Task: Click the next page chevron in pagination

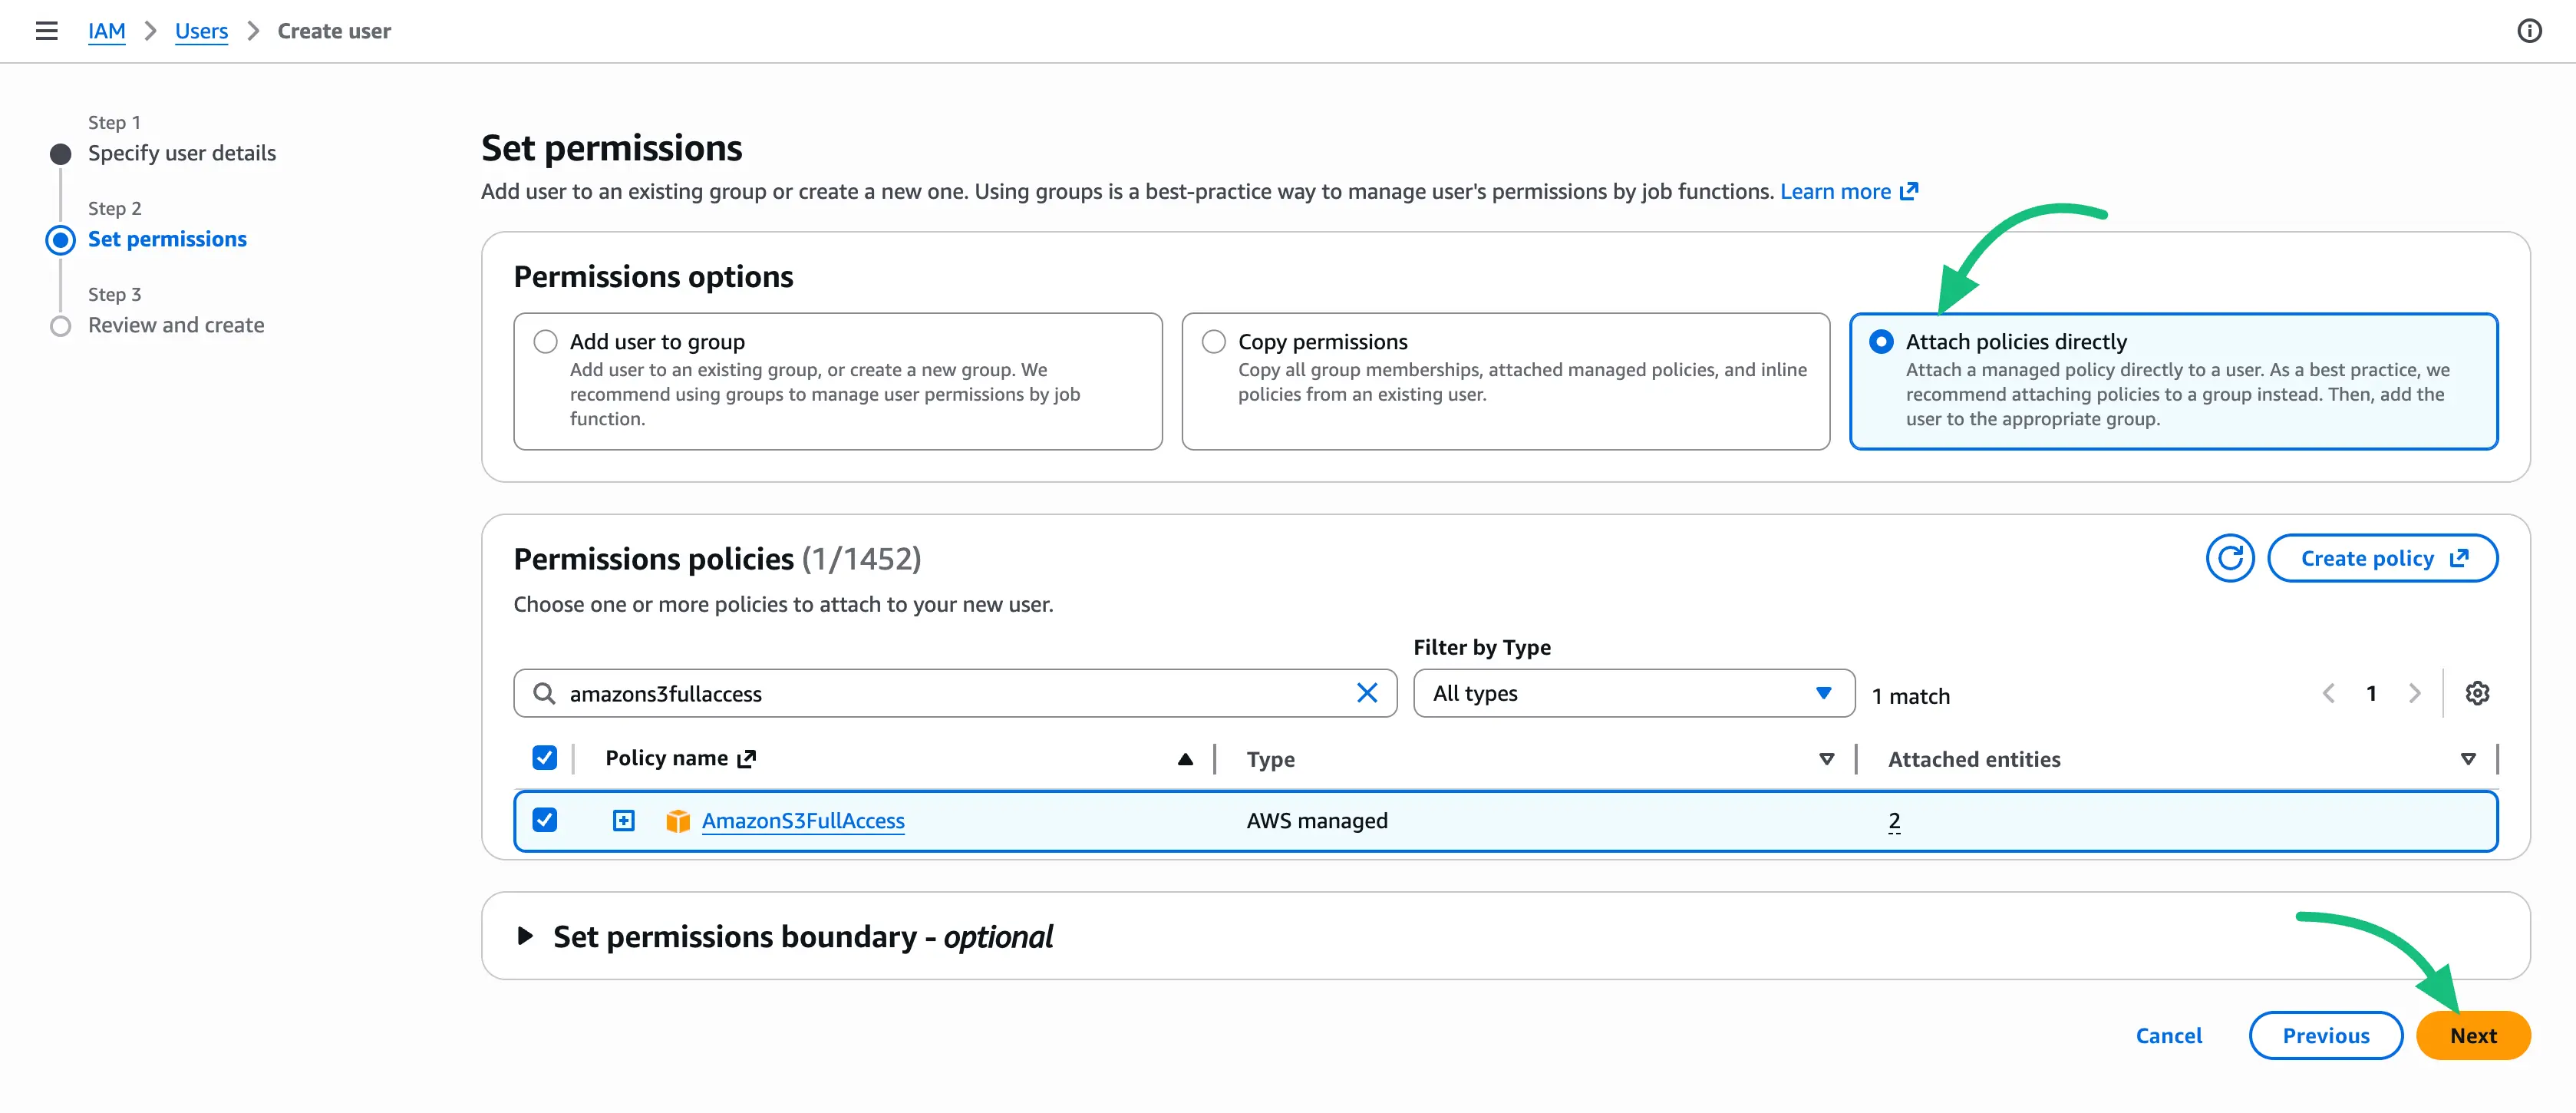Action: [x=2415, y=693]
